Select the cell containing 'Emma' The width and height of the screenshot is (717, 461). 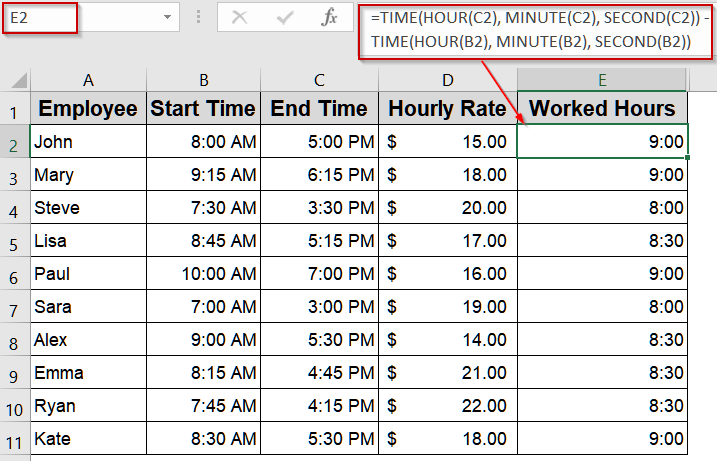pyautogui.click(x=88, y=372)
